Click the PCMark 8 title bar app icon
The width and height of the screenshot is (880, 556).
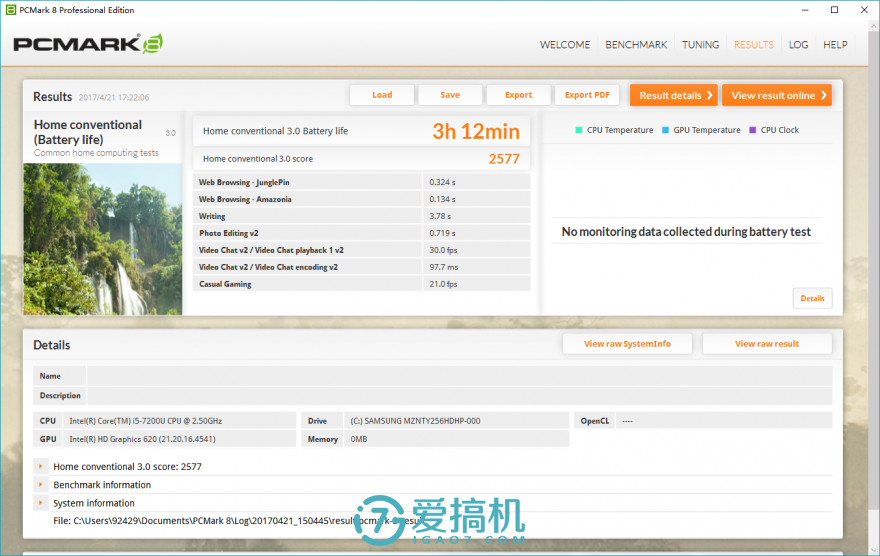(x=10, y=10)
